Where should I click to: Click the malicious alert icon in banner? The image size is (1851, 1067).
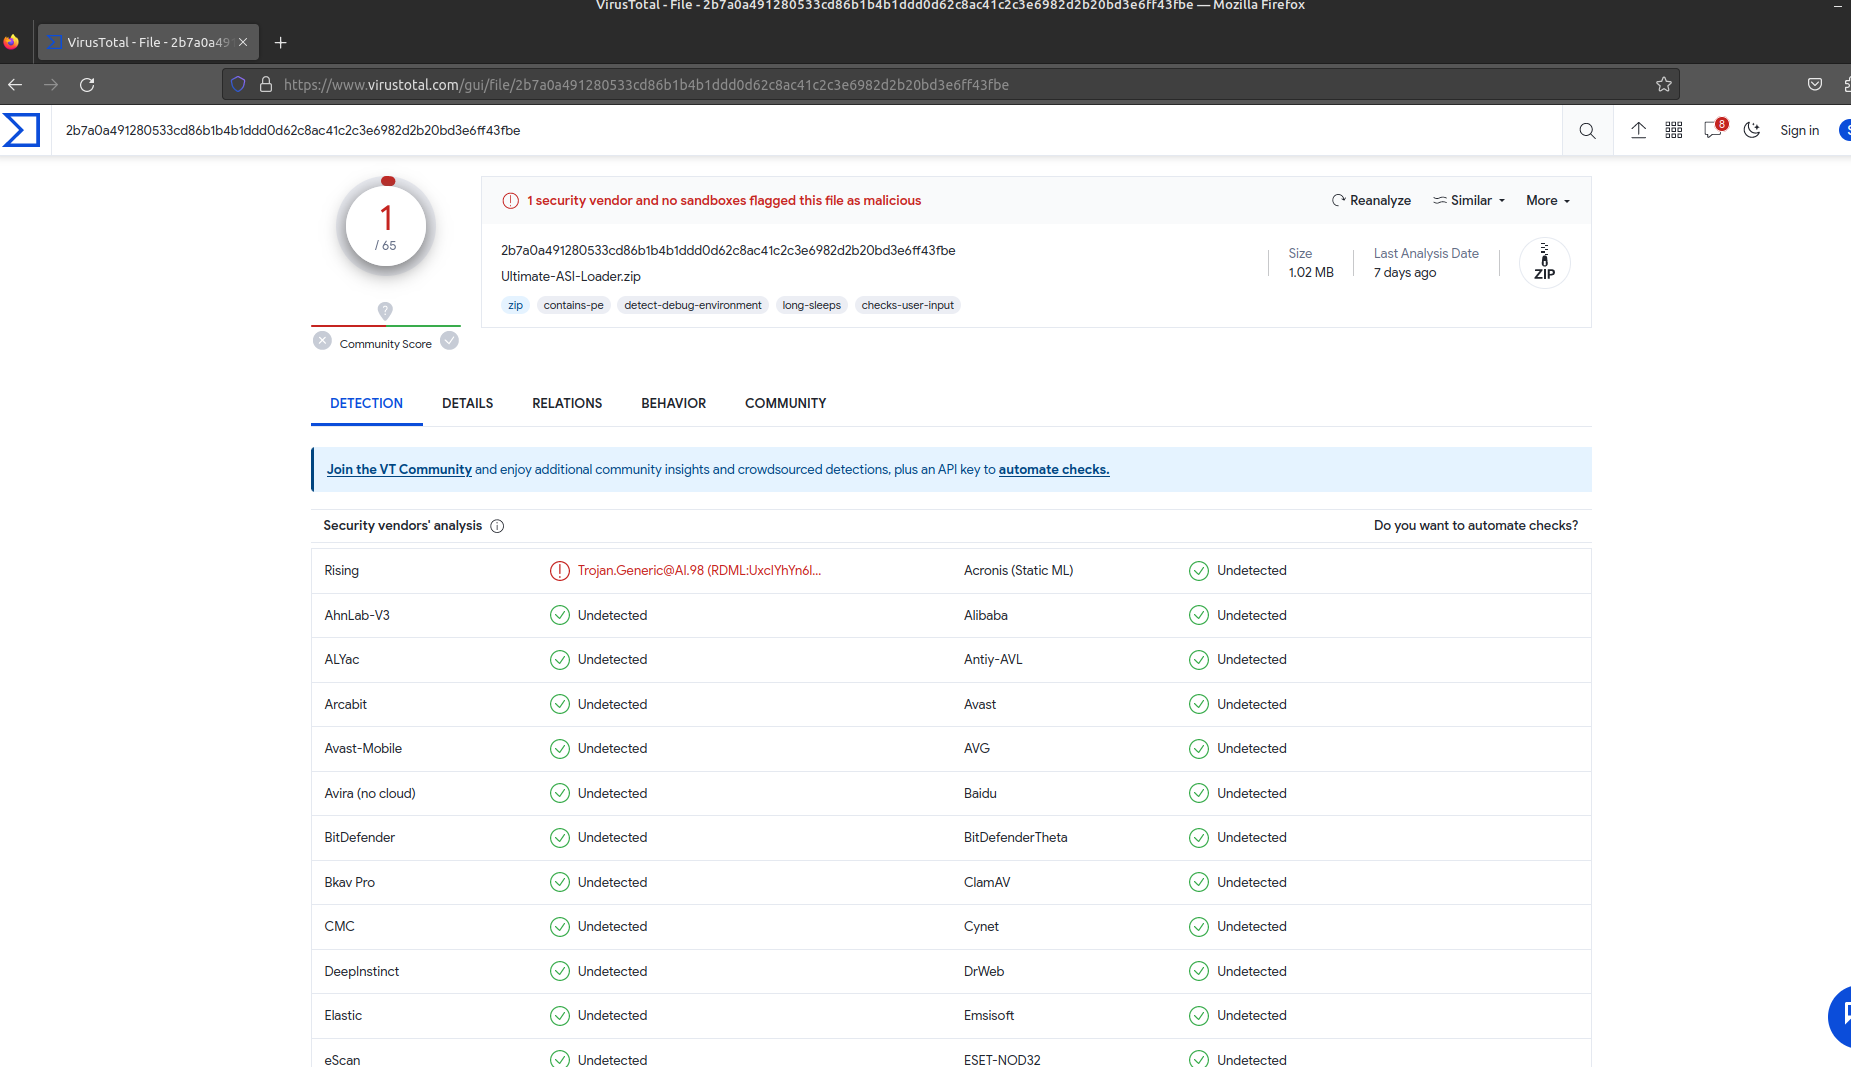[x=510, y=200]
